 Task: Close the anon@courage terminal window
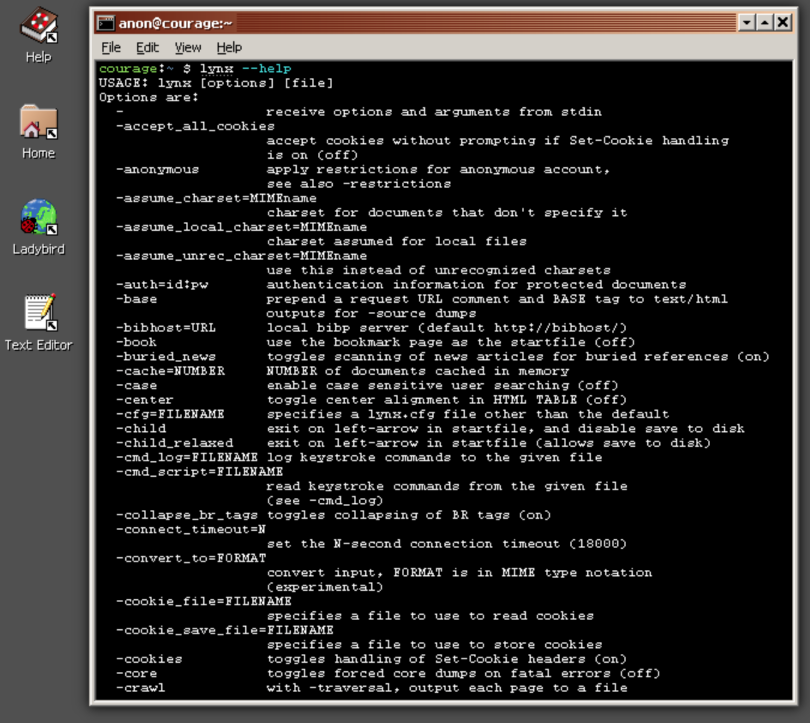(783, 23)
